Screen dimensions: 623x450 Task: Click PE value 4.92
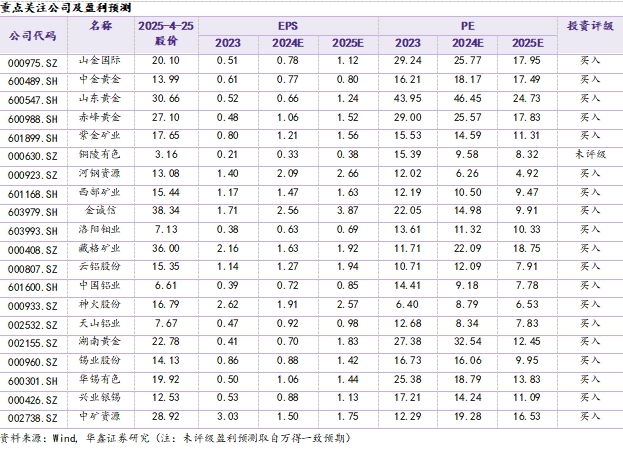[x=527, y=173]
